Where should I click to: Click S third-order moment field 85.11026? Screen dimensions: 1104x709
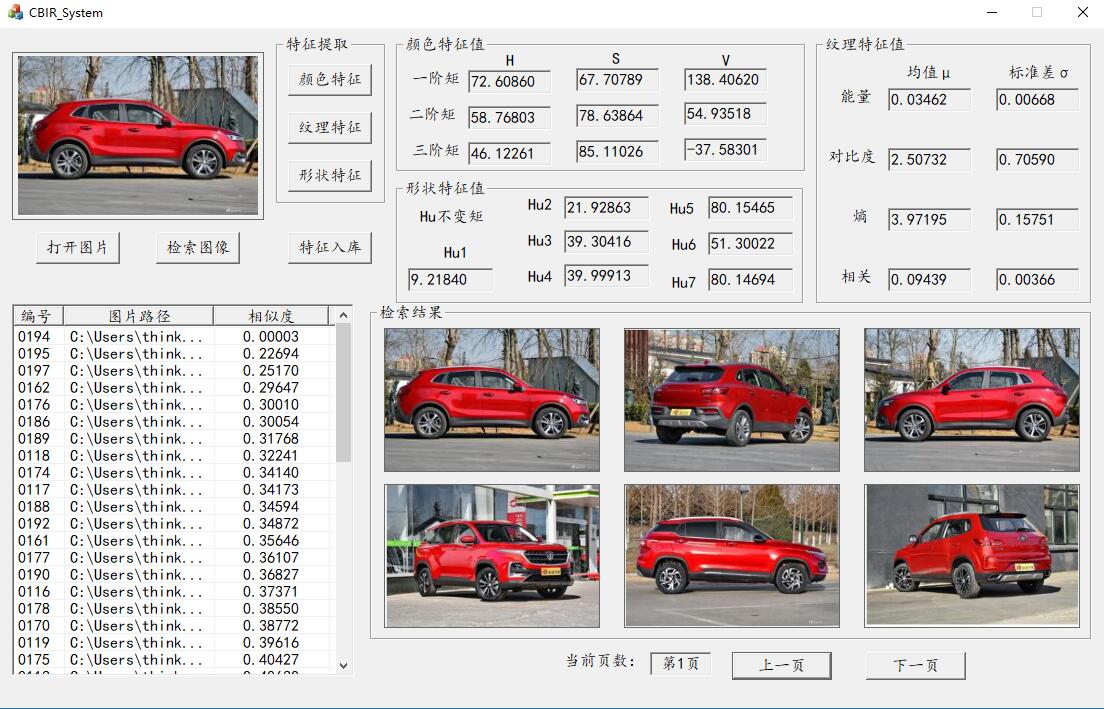coord(617,151)
